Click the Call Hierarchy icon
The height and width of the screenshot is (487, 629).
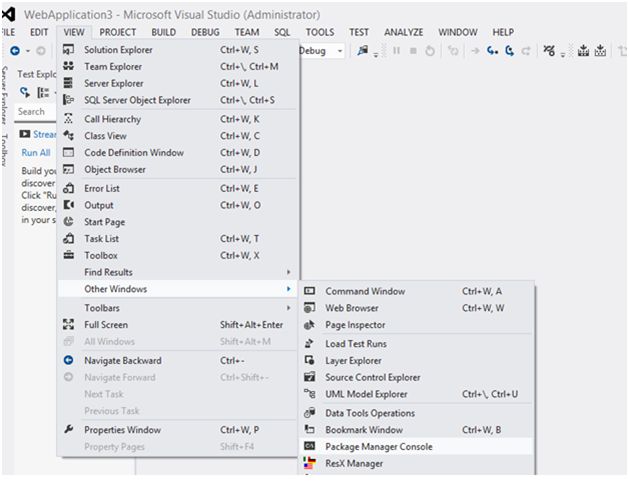click(69, 119)
